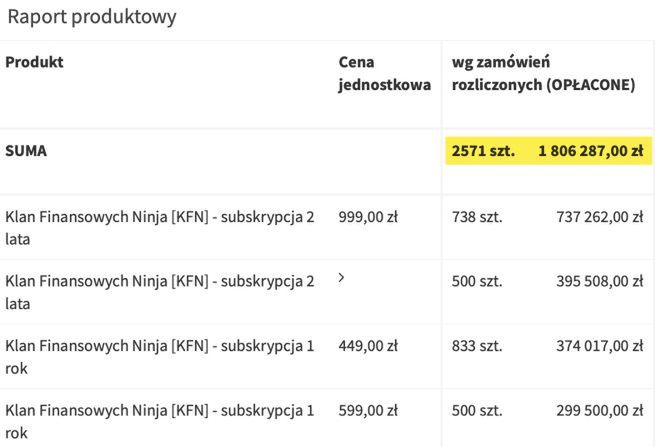Viewport: 655px width, 447px height.
Task: Click the '449,00 zł' unit price
Action: pyautogui.click(x=368, y=346)
